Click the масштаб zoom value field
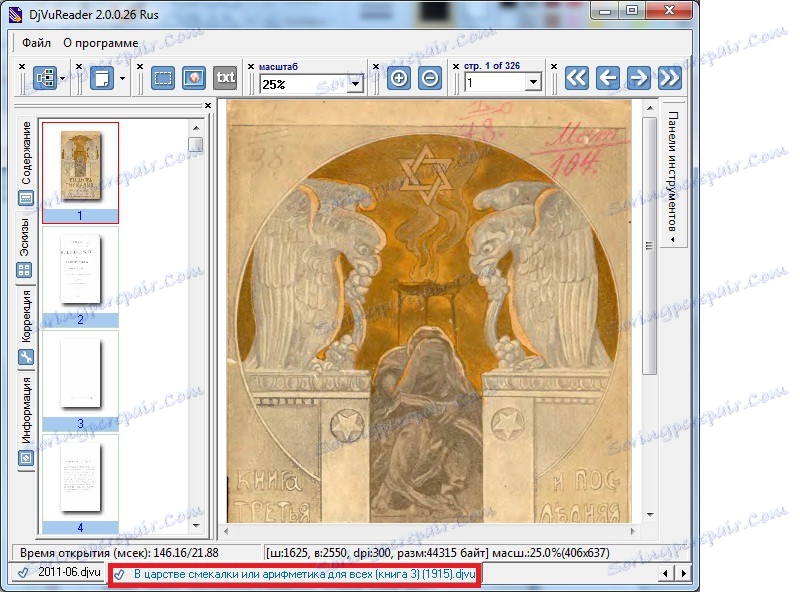 click(304, 84)
